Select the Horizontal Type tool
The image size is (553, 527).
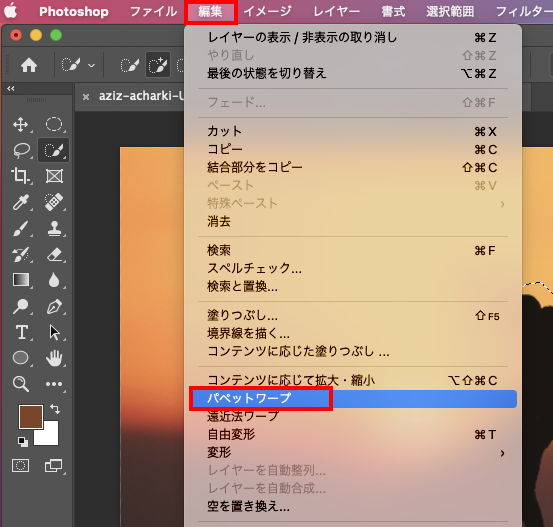point(22,332)
